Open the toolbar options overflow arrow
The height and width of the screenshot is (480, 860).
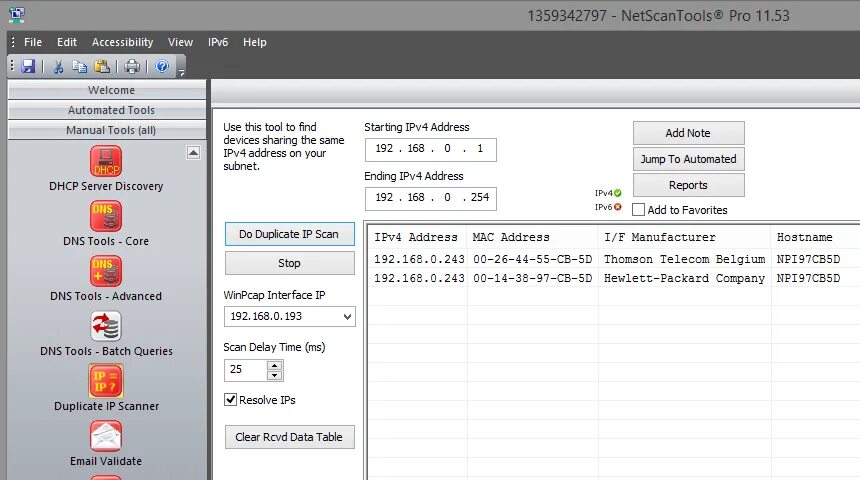coord(181,72)
